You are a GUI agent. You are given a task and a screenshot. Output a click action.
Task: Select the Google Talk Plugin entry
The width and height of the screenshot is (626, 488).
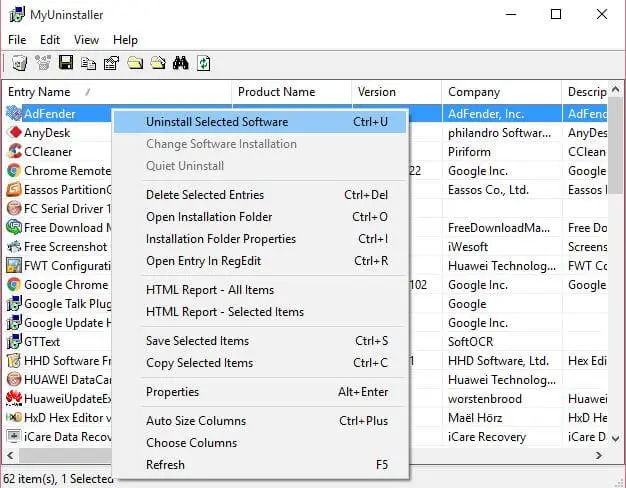(67, 304)
